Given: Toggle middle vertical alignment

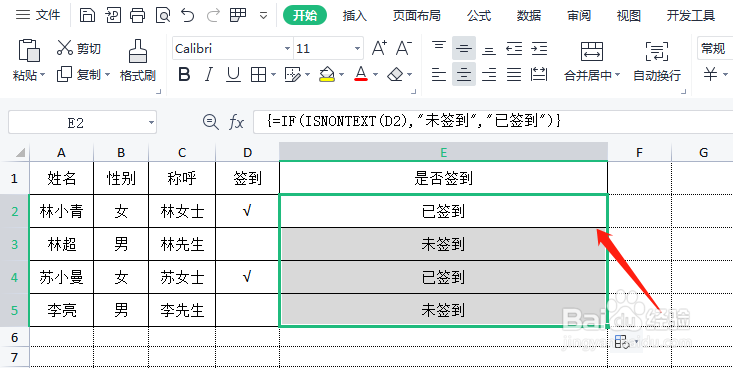Looking at the screenshot, I should coord(464,48).
